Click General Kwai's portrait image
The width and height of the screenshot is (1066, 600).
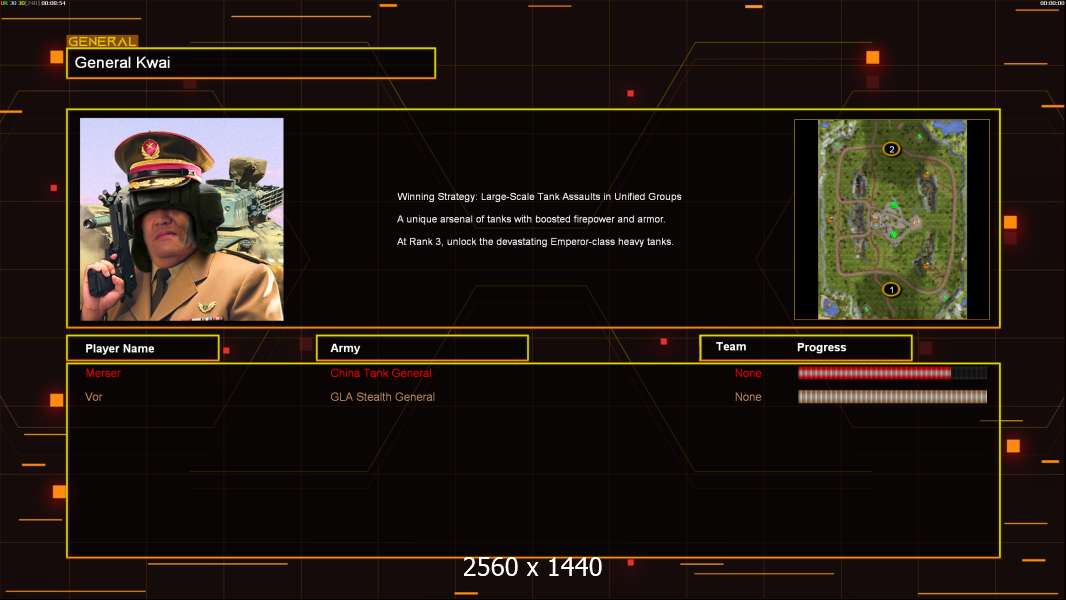[182, 219]
